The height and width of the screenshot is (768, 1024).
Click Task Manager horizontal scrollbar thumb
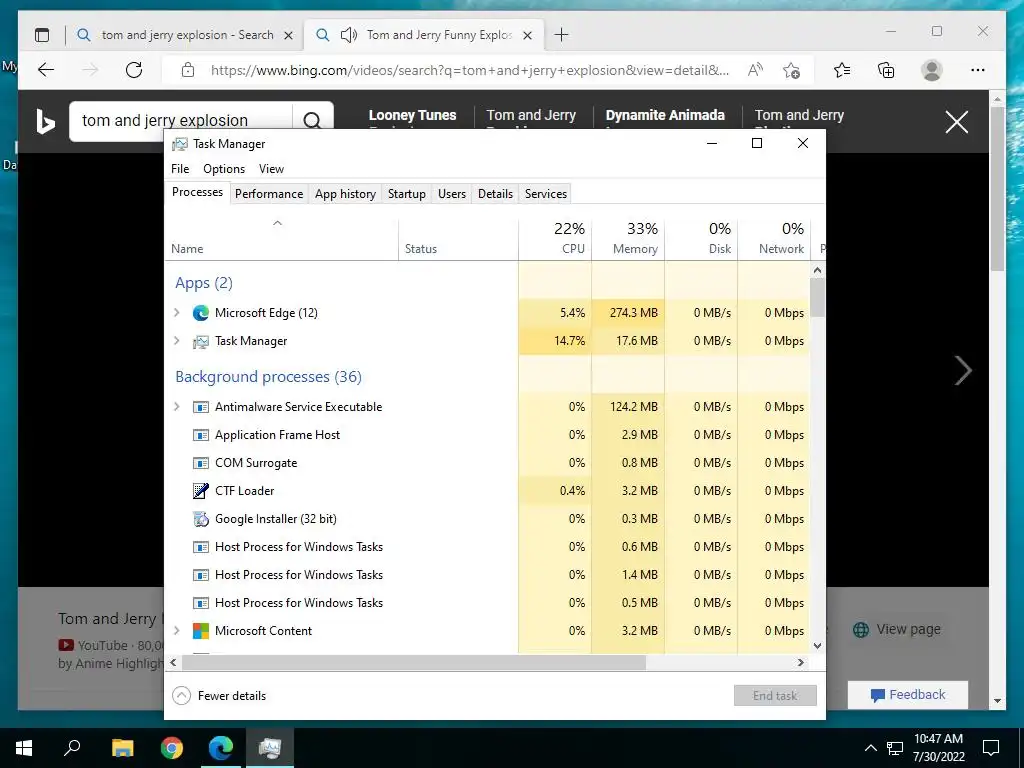[414, 662]
